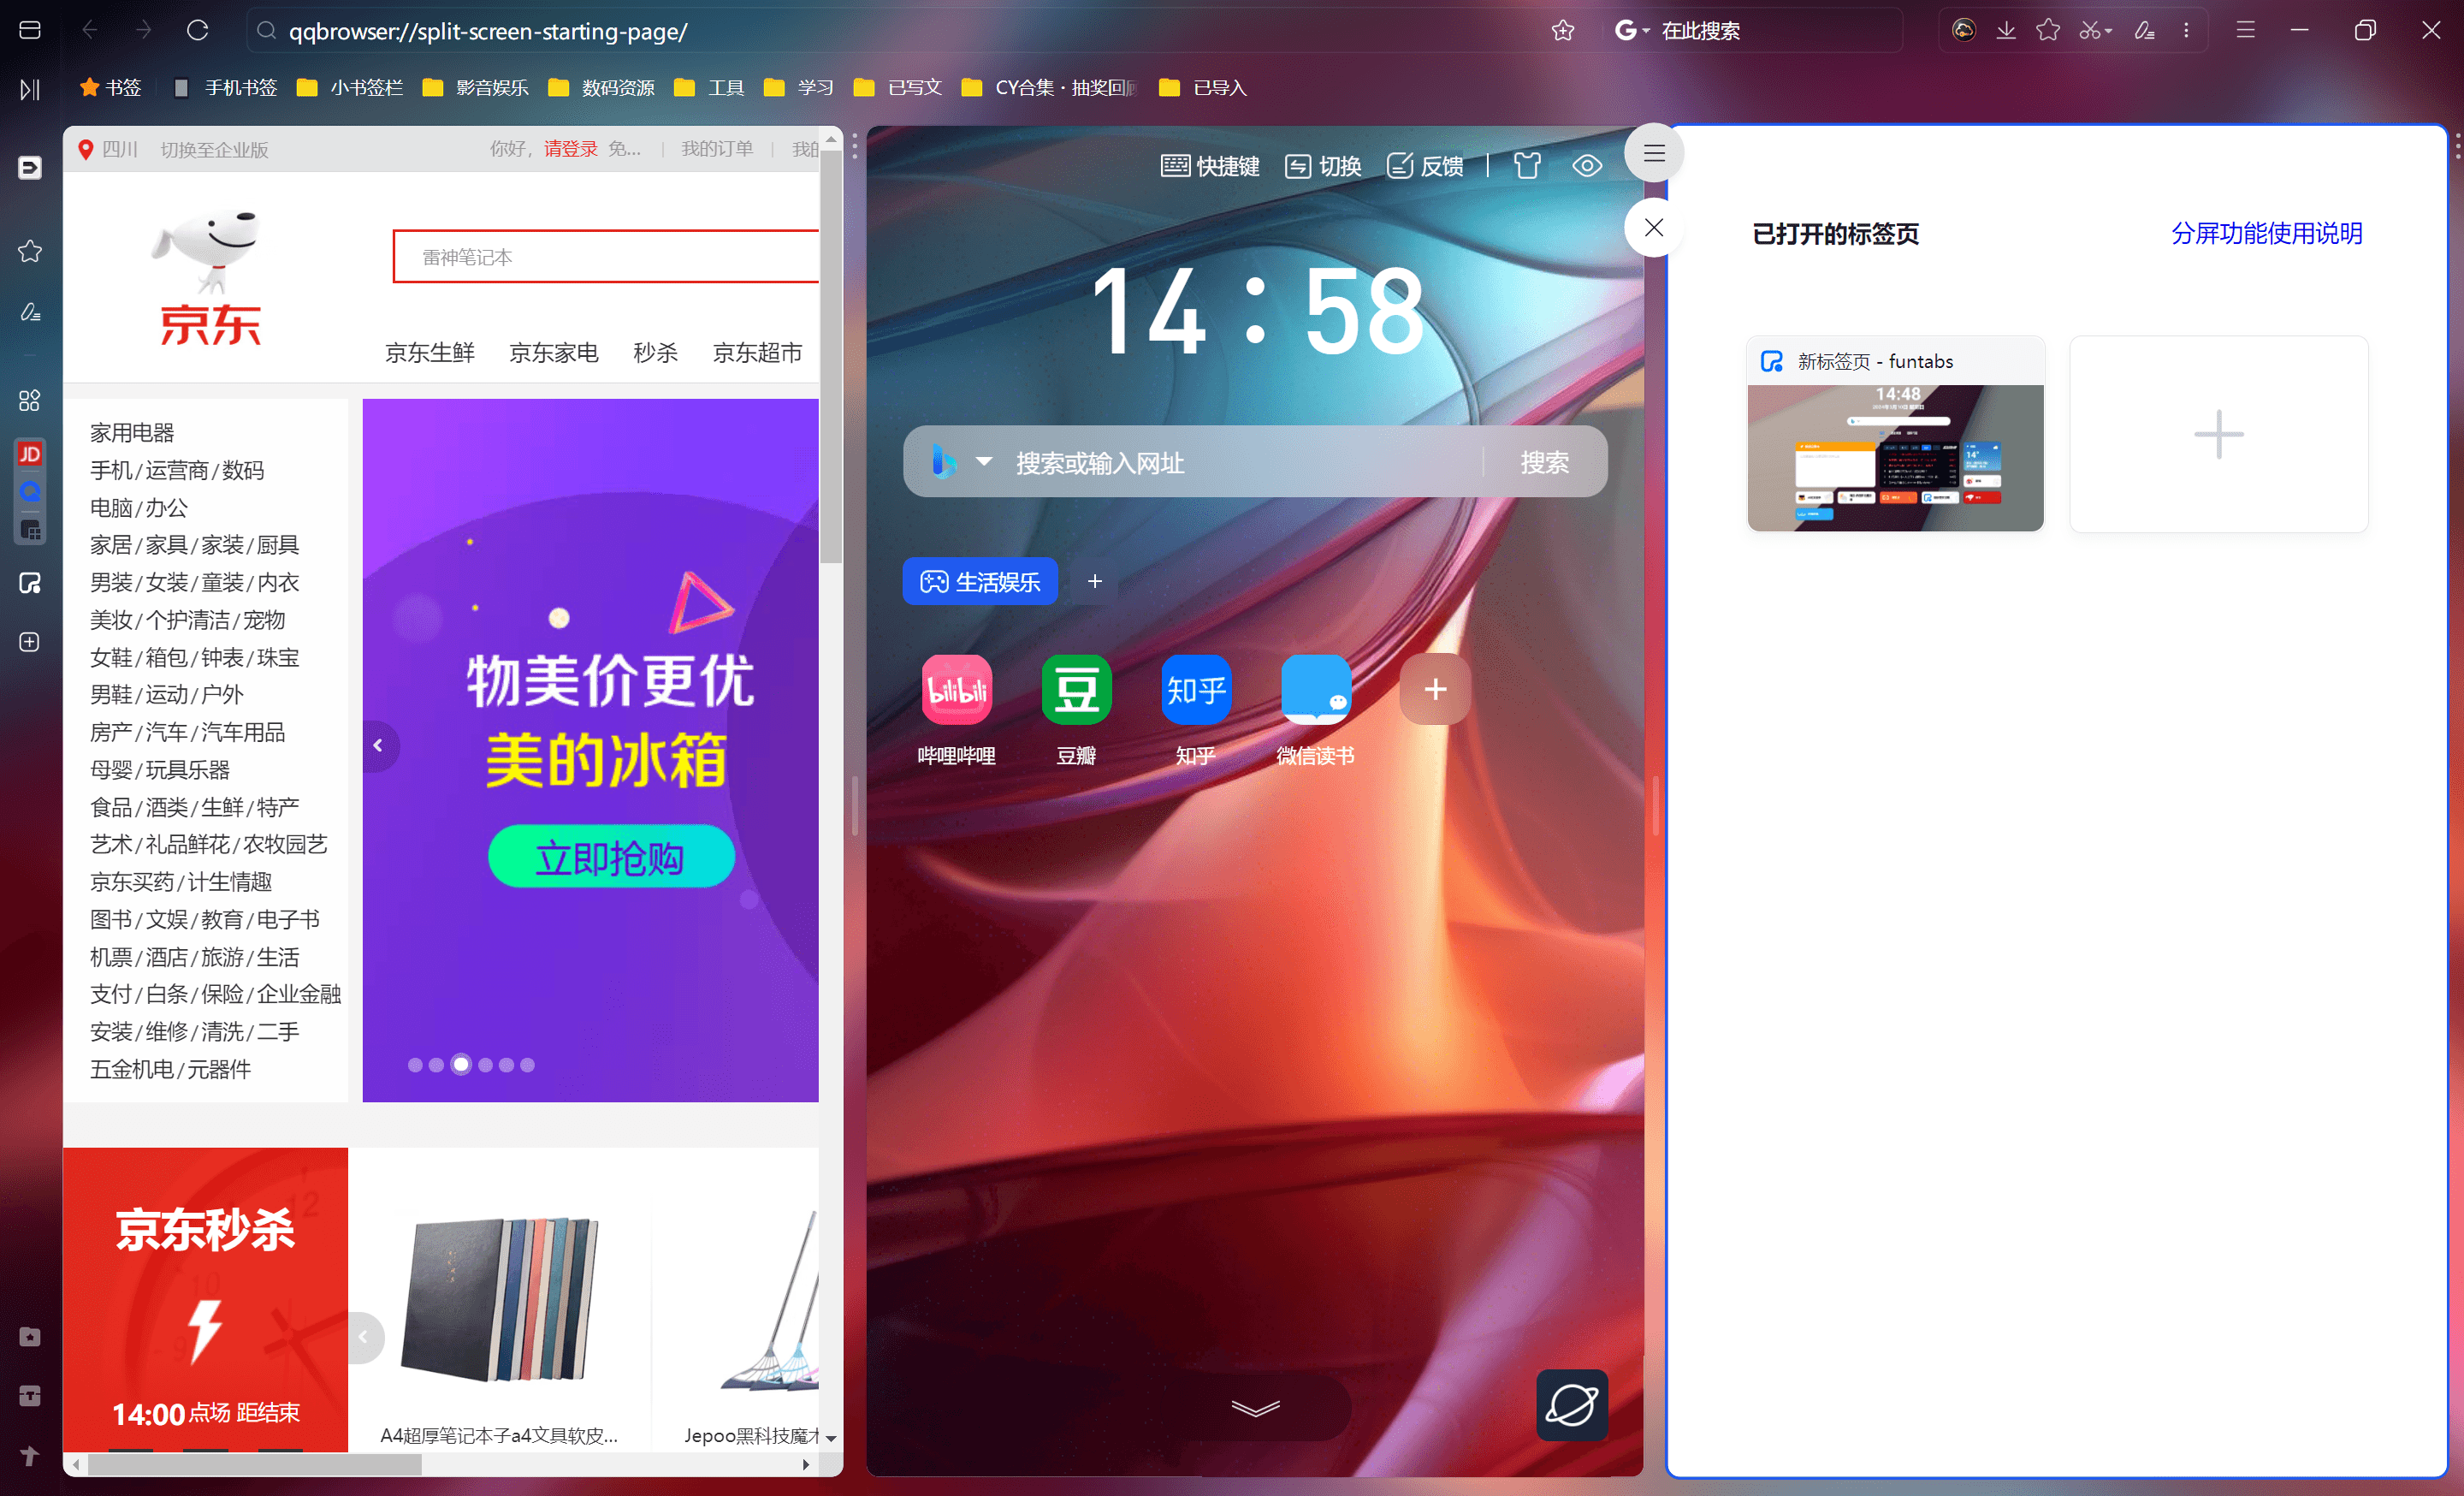Open the 工具 bookmark folder
Screen dimensions: 2464x1496
(x=709, y=88)
